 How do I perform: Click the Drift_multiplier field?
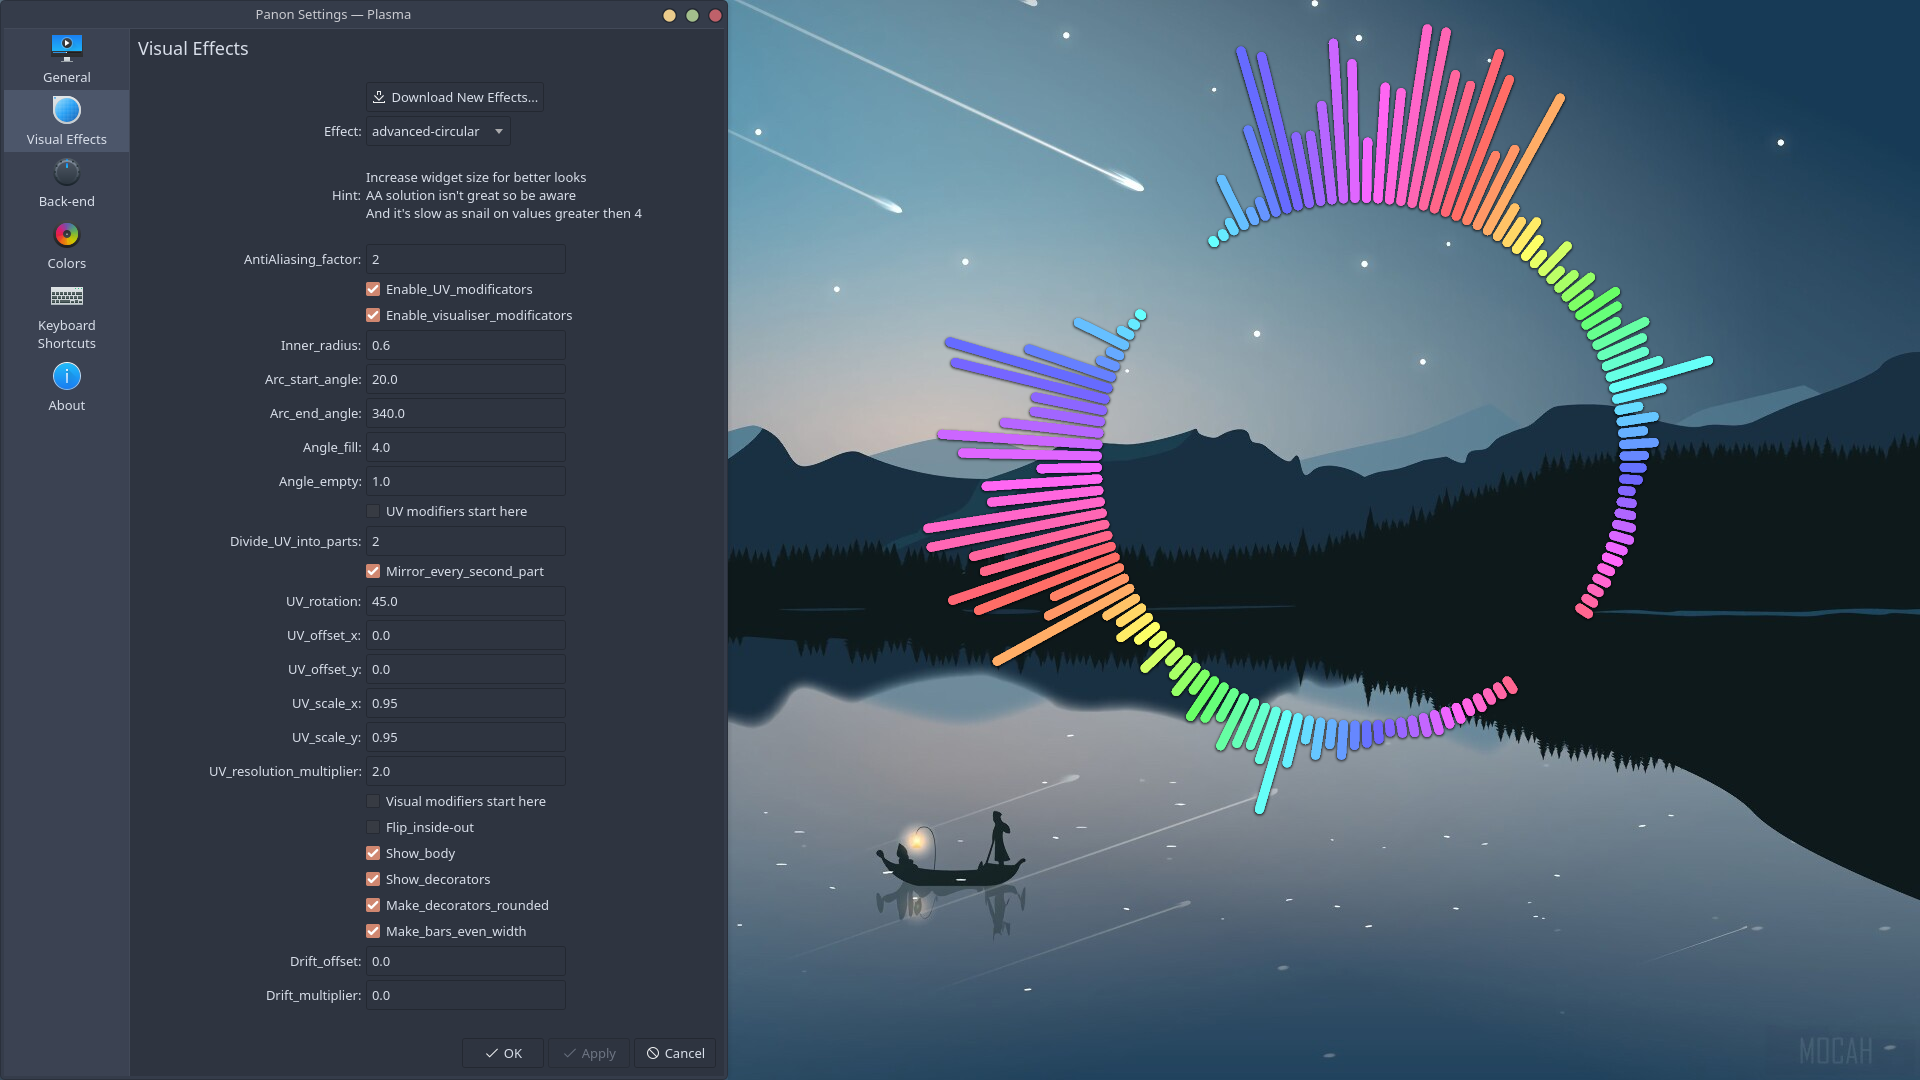pos(466,995)
